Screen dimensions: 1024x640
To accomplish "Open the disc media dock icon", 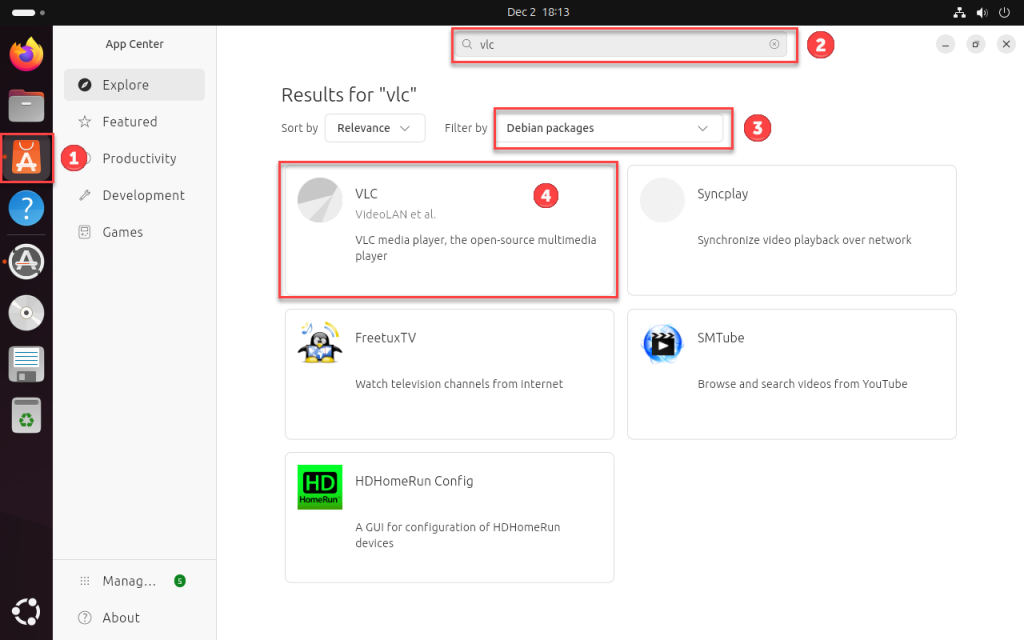I will pos(26,313).
